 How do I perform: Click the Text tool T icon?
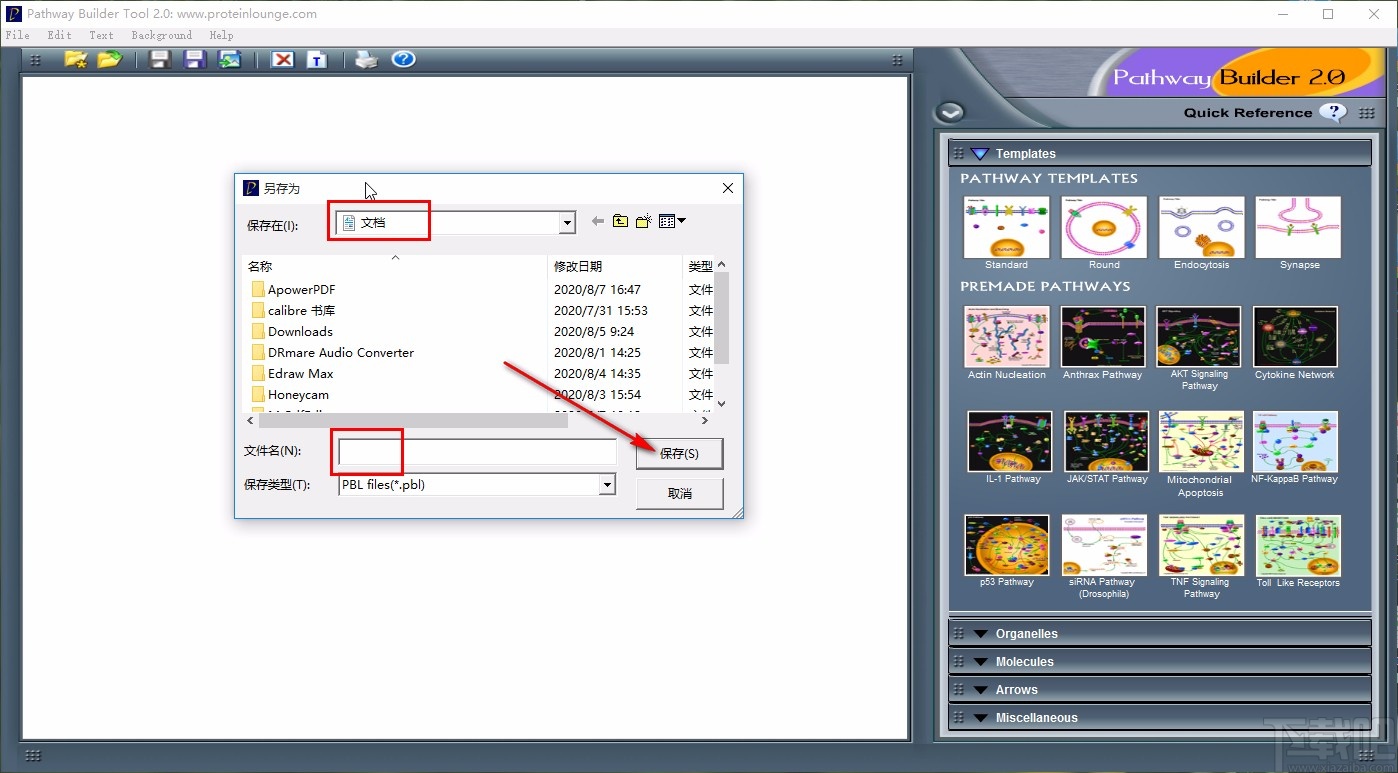coord(317,60)
